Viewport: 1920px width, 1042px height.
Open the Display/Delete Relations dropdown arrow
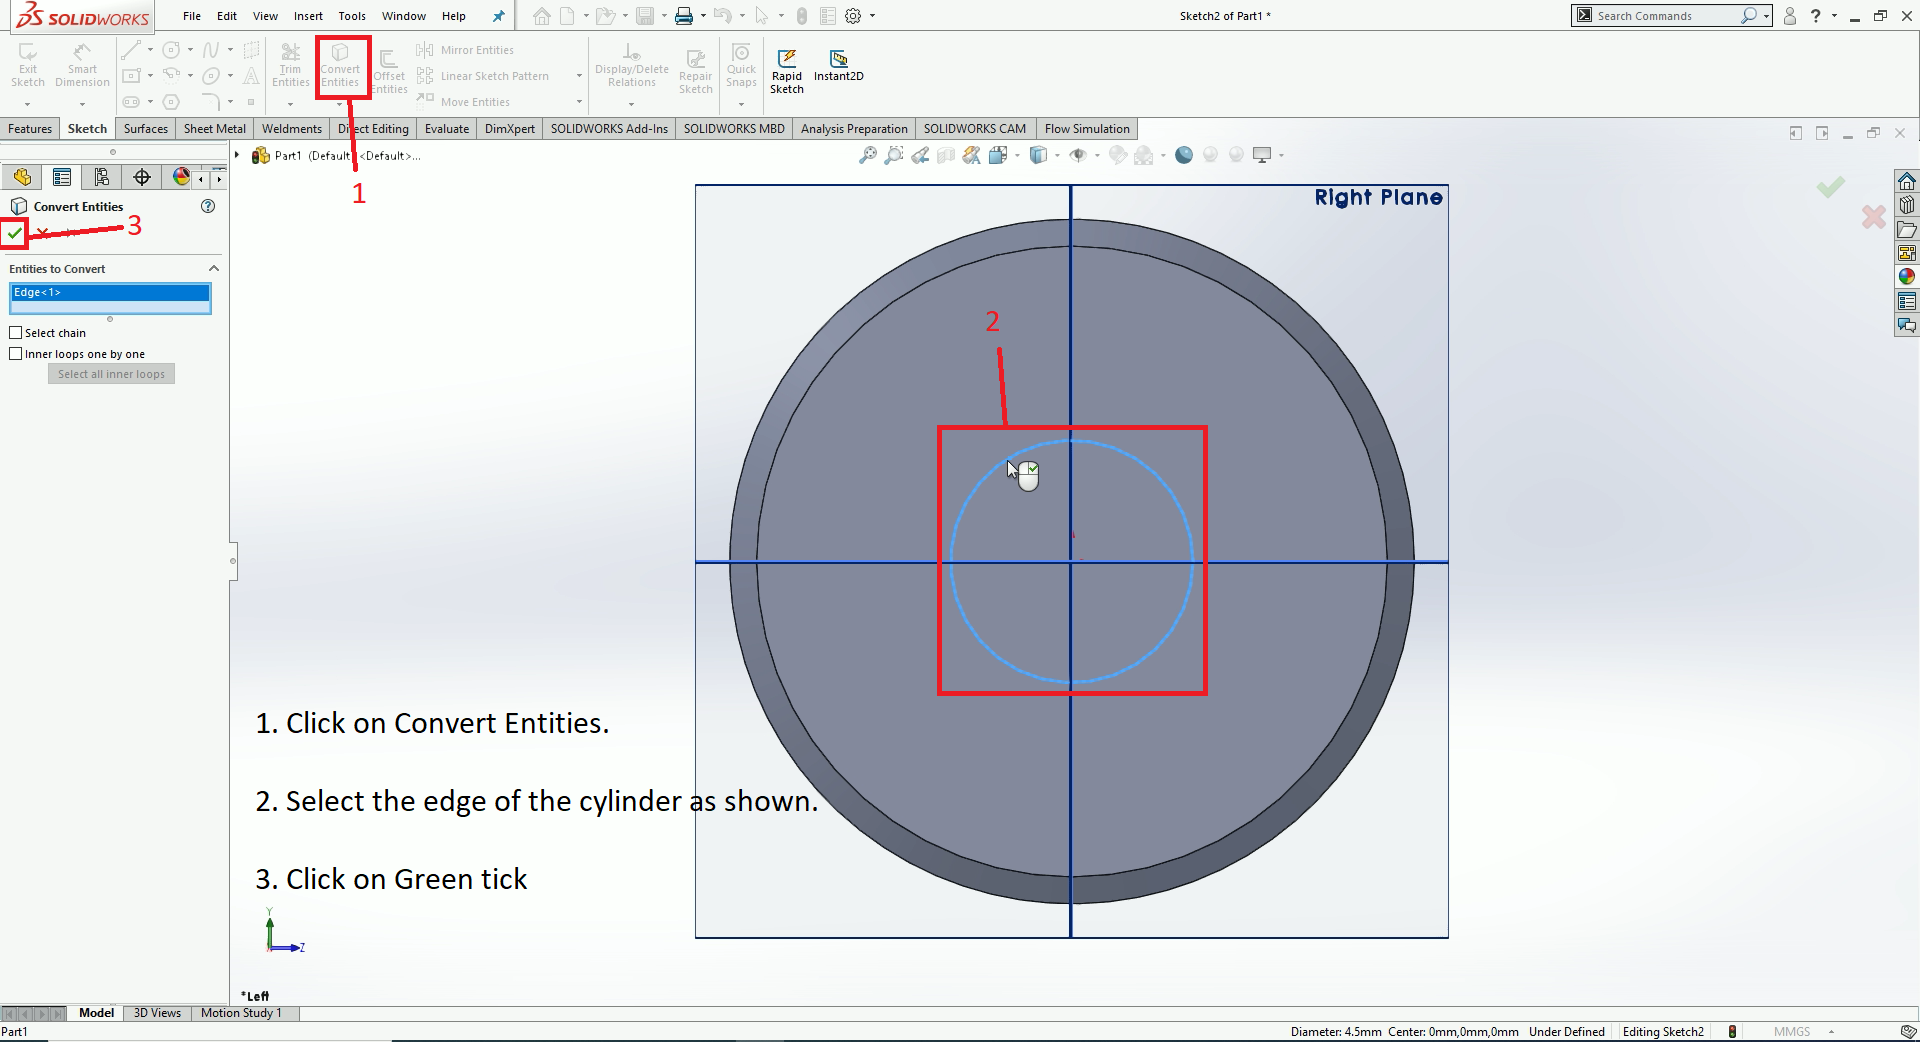631,104
